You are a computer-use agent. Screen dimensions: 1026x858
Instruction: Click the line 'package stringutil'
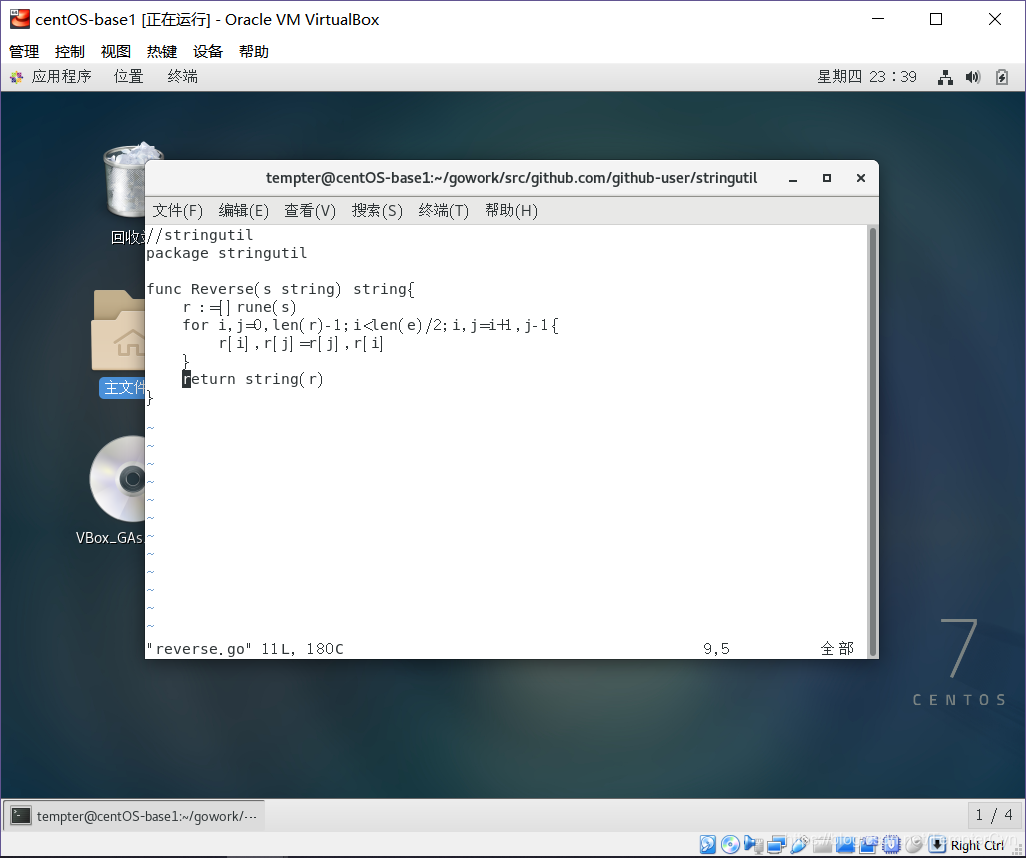226,253
